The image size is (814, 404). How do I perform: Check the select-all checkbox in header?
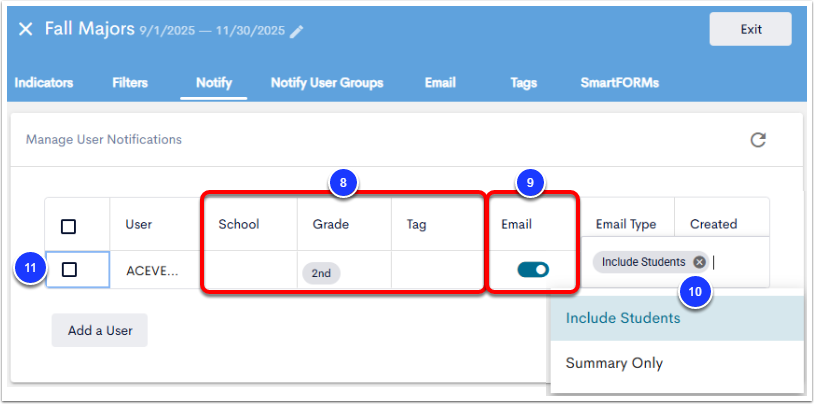click(69, 226)
